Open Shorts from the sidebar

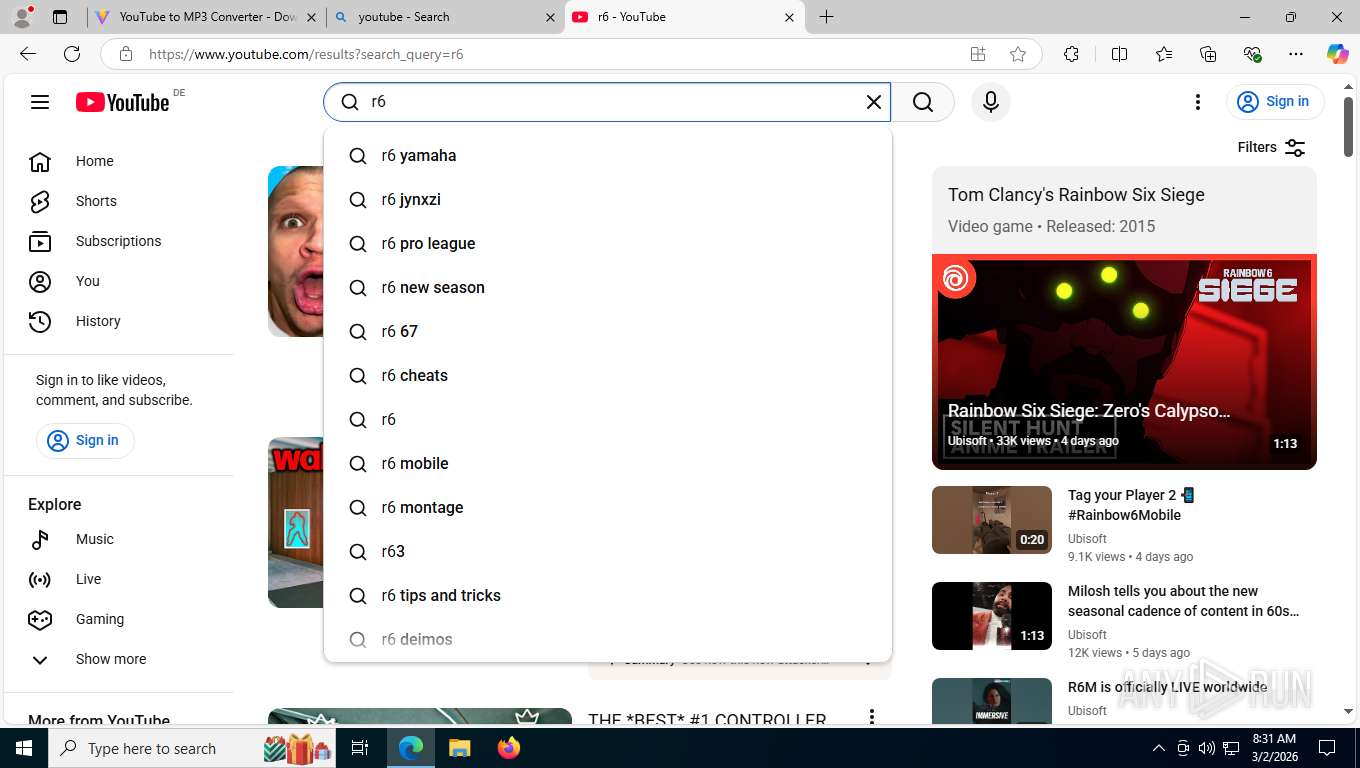click(x=118, y=201)
